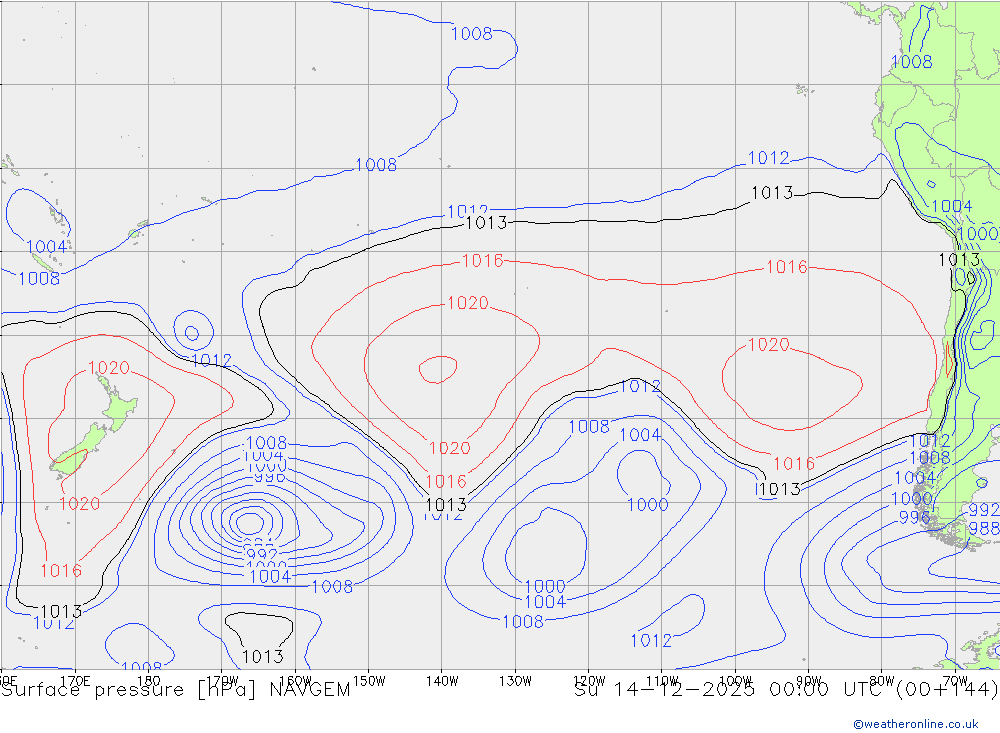Click the center of the deep low near 170W
Image resolution: width=1000 pixels, height=733 pixels.
click(251, 523)
